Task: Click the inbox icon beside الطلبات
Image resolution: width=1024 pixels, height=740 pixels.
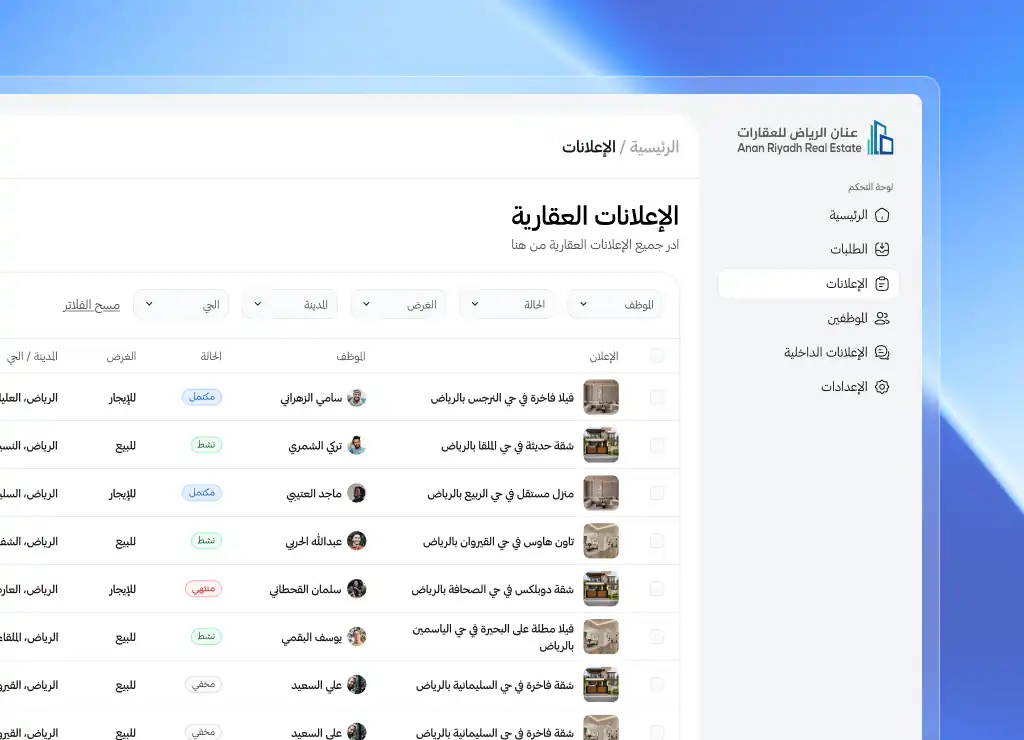Action: 882,249
